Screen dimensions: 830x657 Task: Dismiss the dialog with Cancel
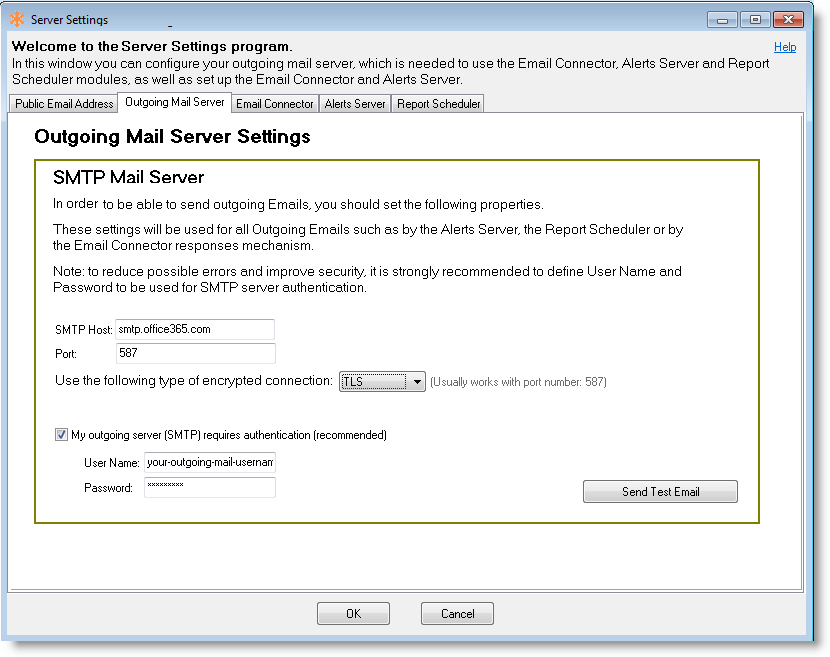click(x=457, y=613)
